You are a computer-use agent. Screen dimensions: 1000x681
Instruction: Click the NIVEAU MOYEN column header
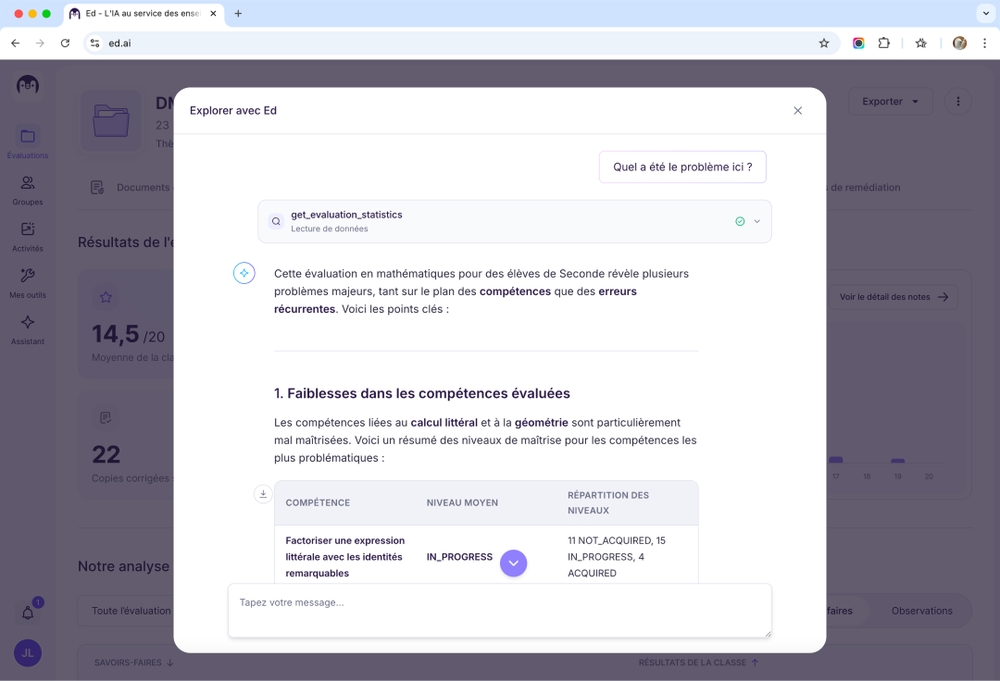(x=462, y=502)
